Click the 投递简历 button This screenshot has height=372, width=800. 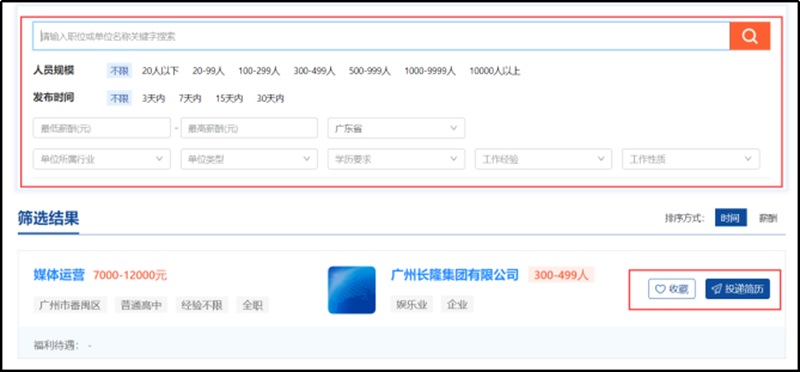tap(738, 289)
